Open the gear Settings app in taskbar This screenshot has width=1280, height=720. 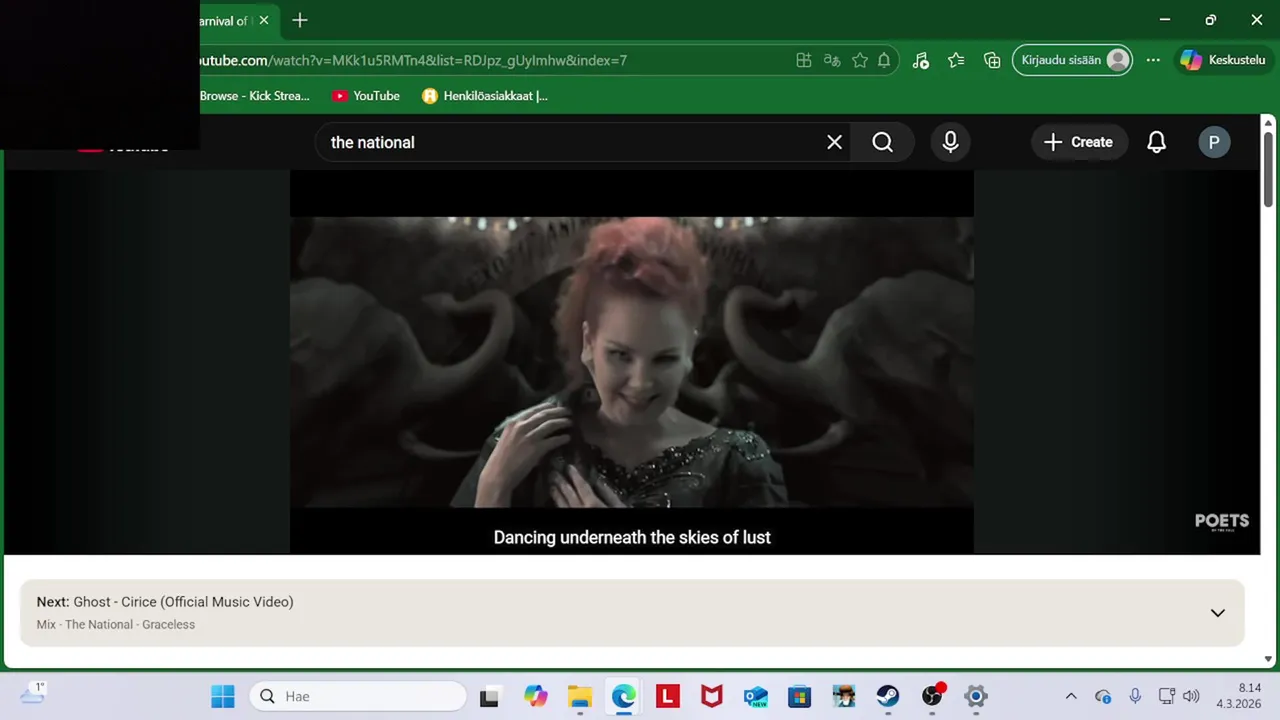point(976,696)
